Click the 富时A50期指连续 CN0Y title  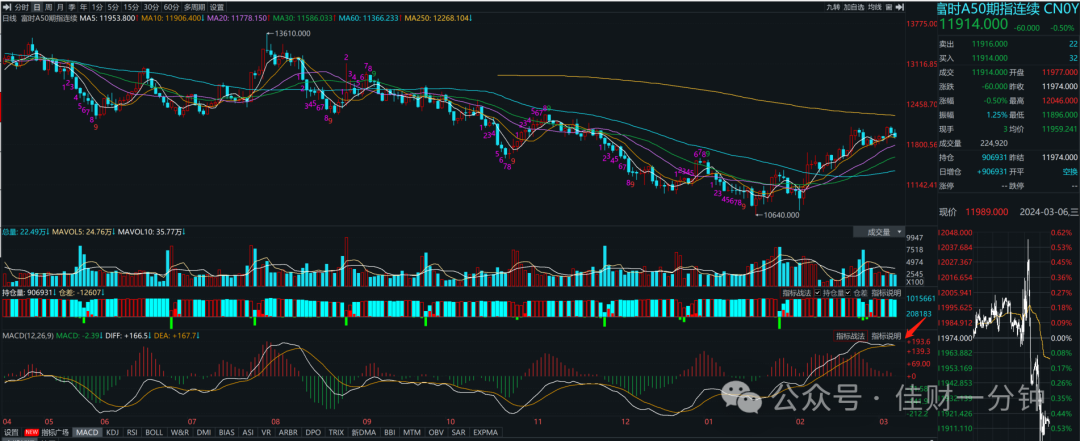click(1008, 8)
